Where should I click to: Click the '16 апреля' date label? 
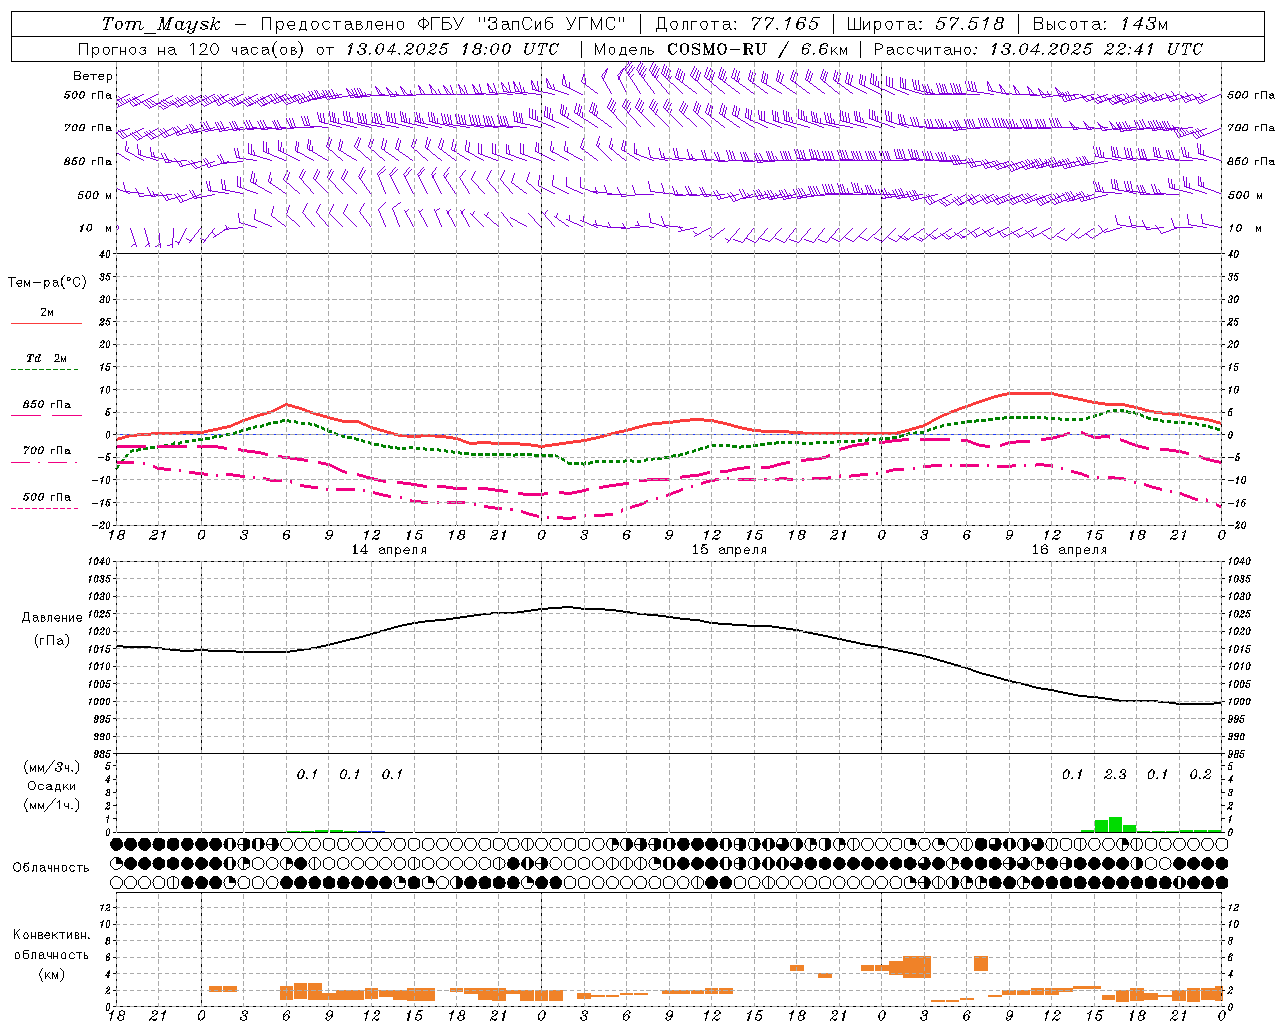click(x=1069, y=550)
